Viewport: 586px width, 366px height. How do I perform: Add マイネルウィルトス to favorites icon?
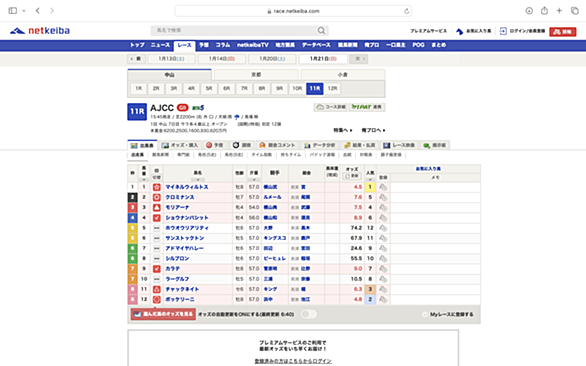point(383,187)
